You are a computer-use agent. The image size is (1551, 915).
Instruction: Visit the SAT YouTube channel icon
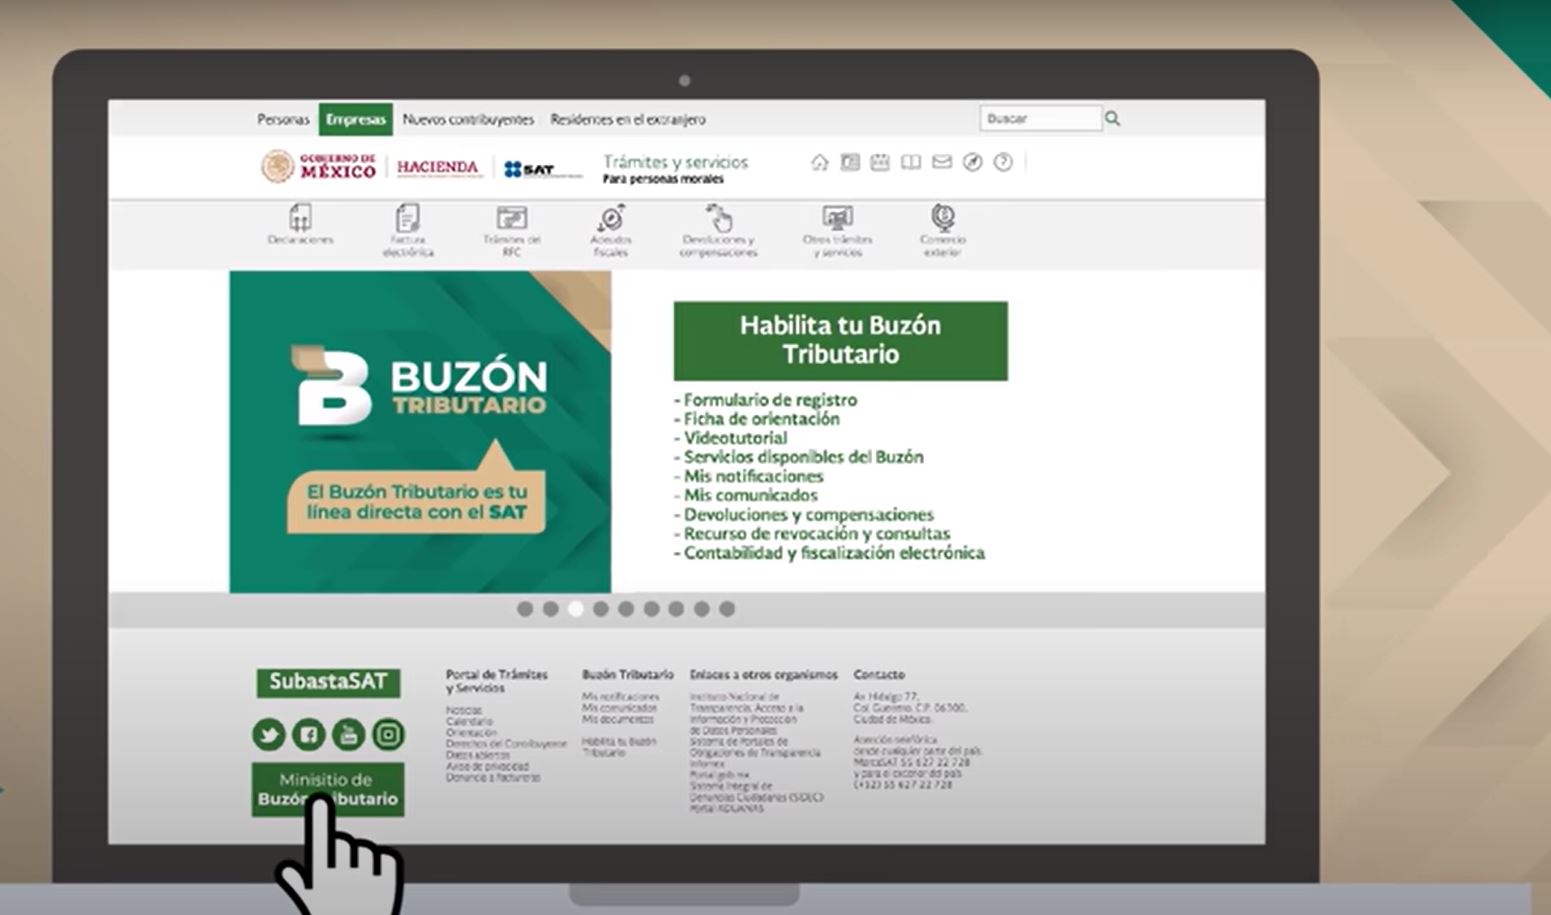click(348, 735)
